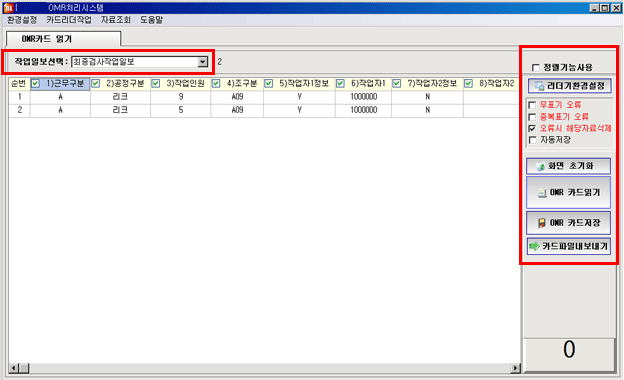Open the 카드리더작업 menu
Screen dimensions: 624x380
pyautogui.click(x=68, y=20)
